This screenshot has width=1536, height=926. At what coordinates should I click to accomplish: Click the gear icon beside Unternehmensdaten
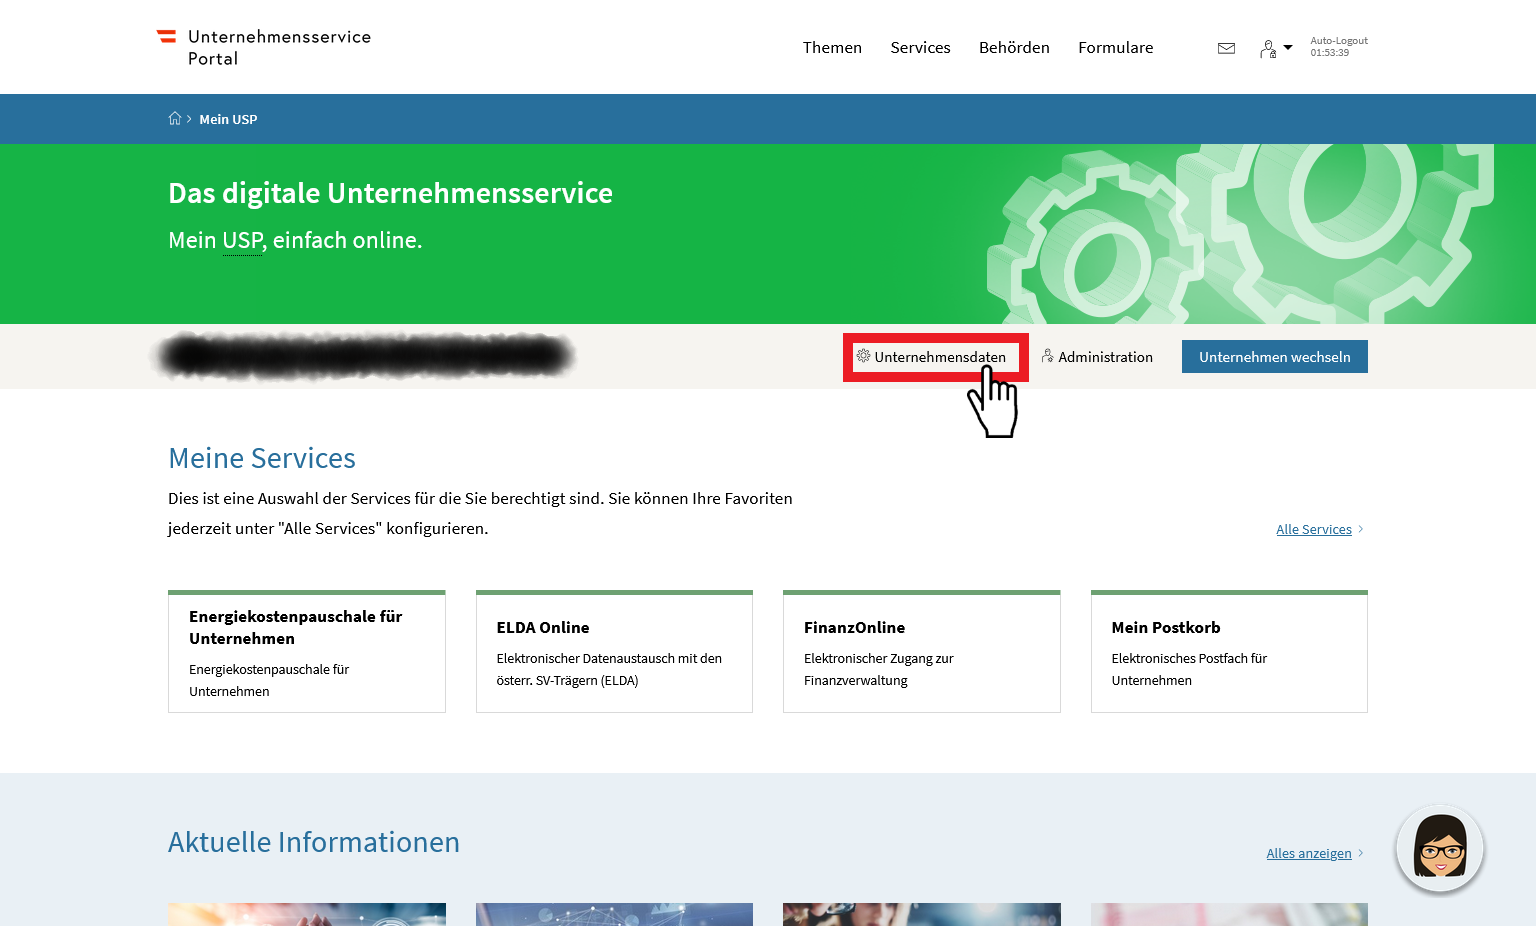coord(863,356)
